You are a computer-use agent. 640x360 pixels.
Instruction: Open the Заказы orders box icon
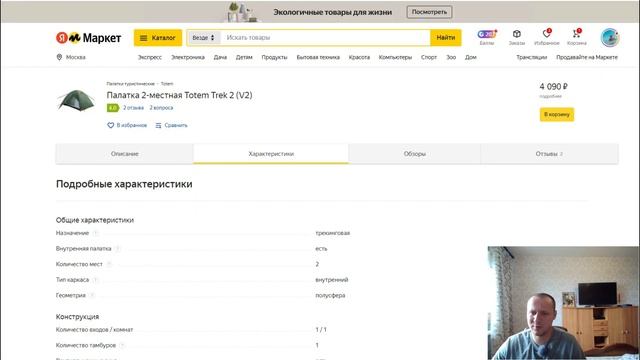[517, 37]
